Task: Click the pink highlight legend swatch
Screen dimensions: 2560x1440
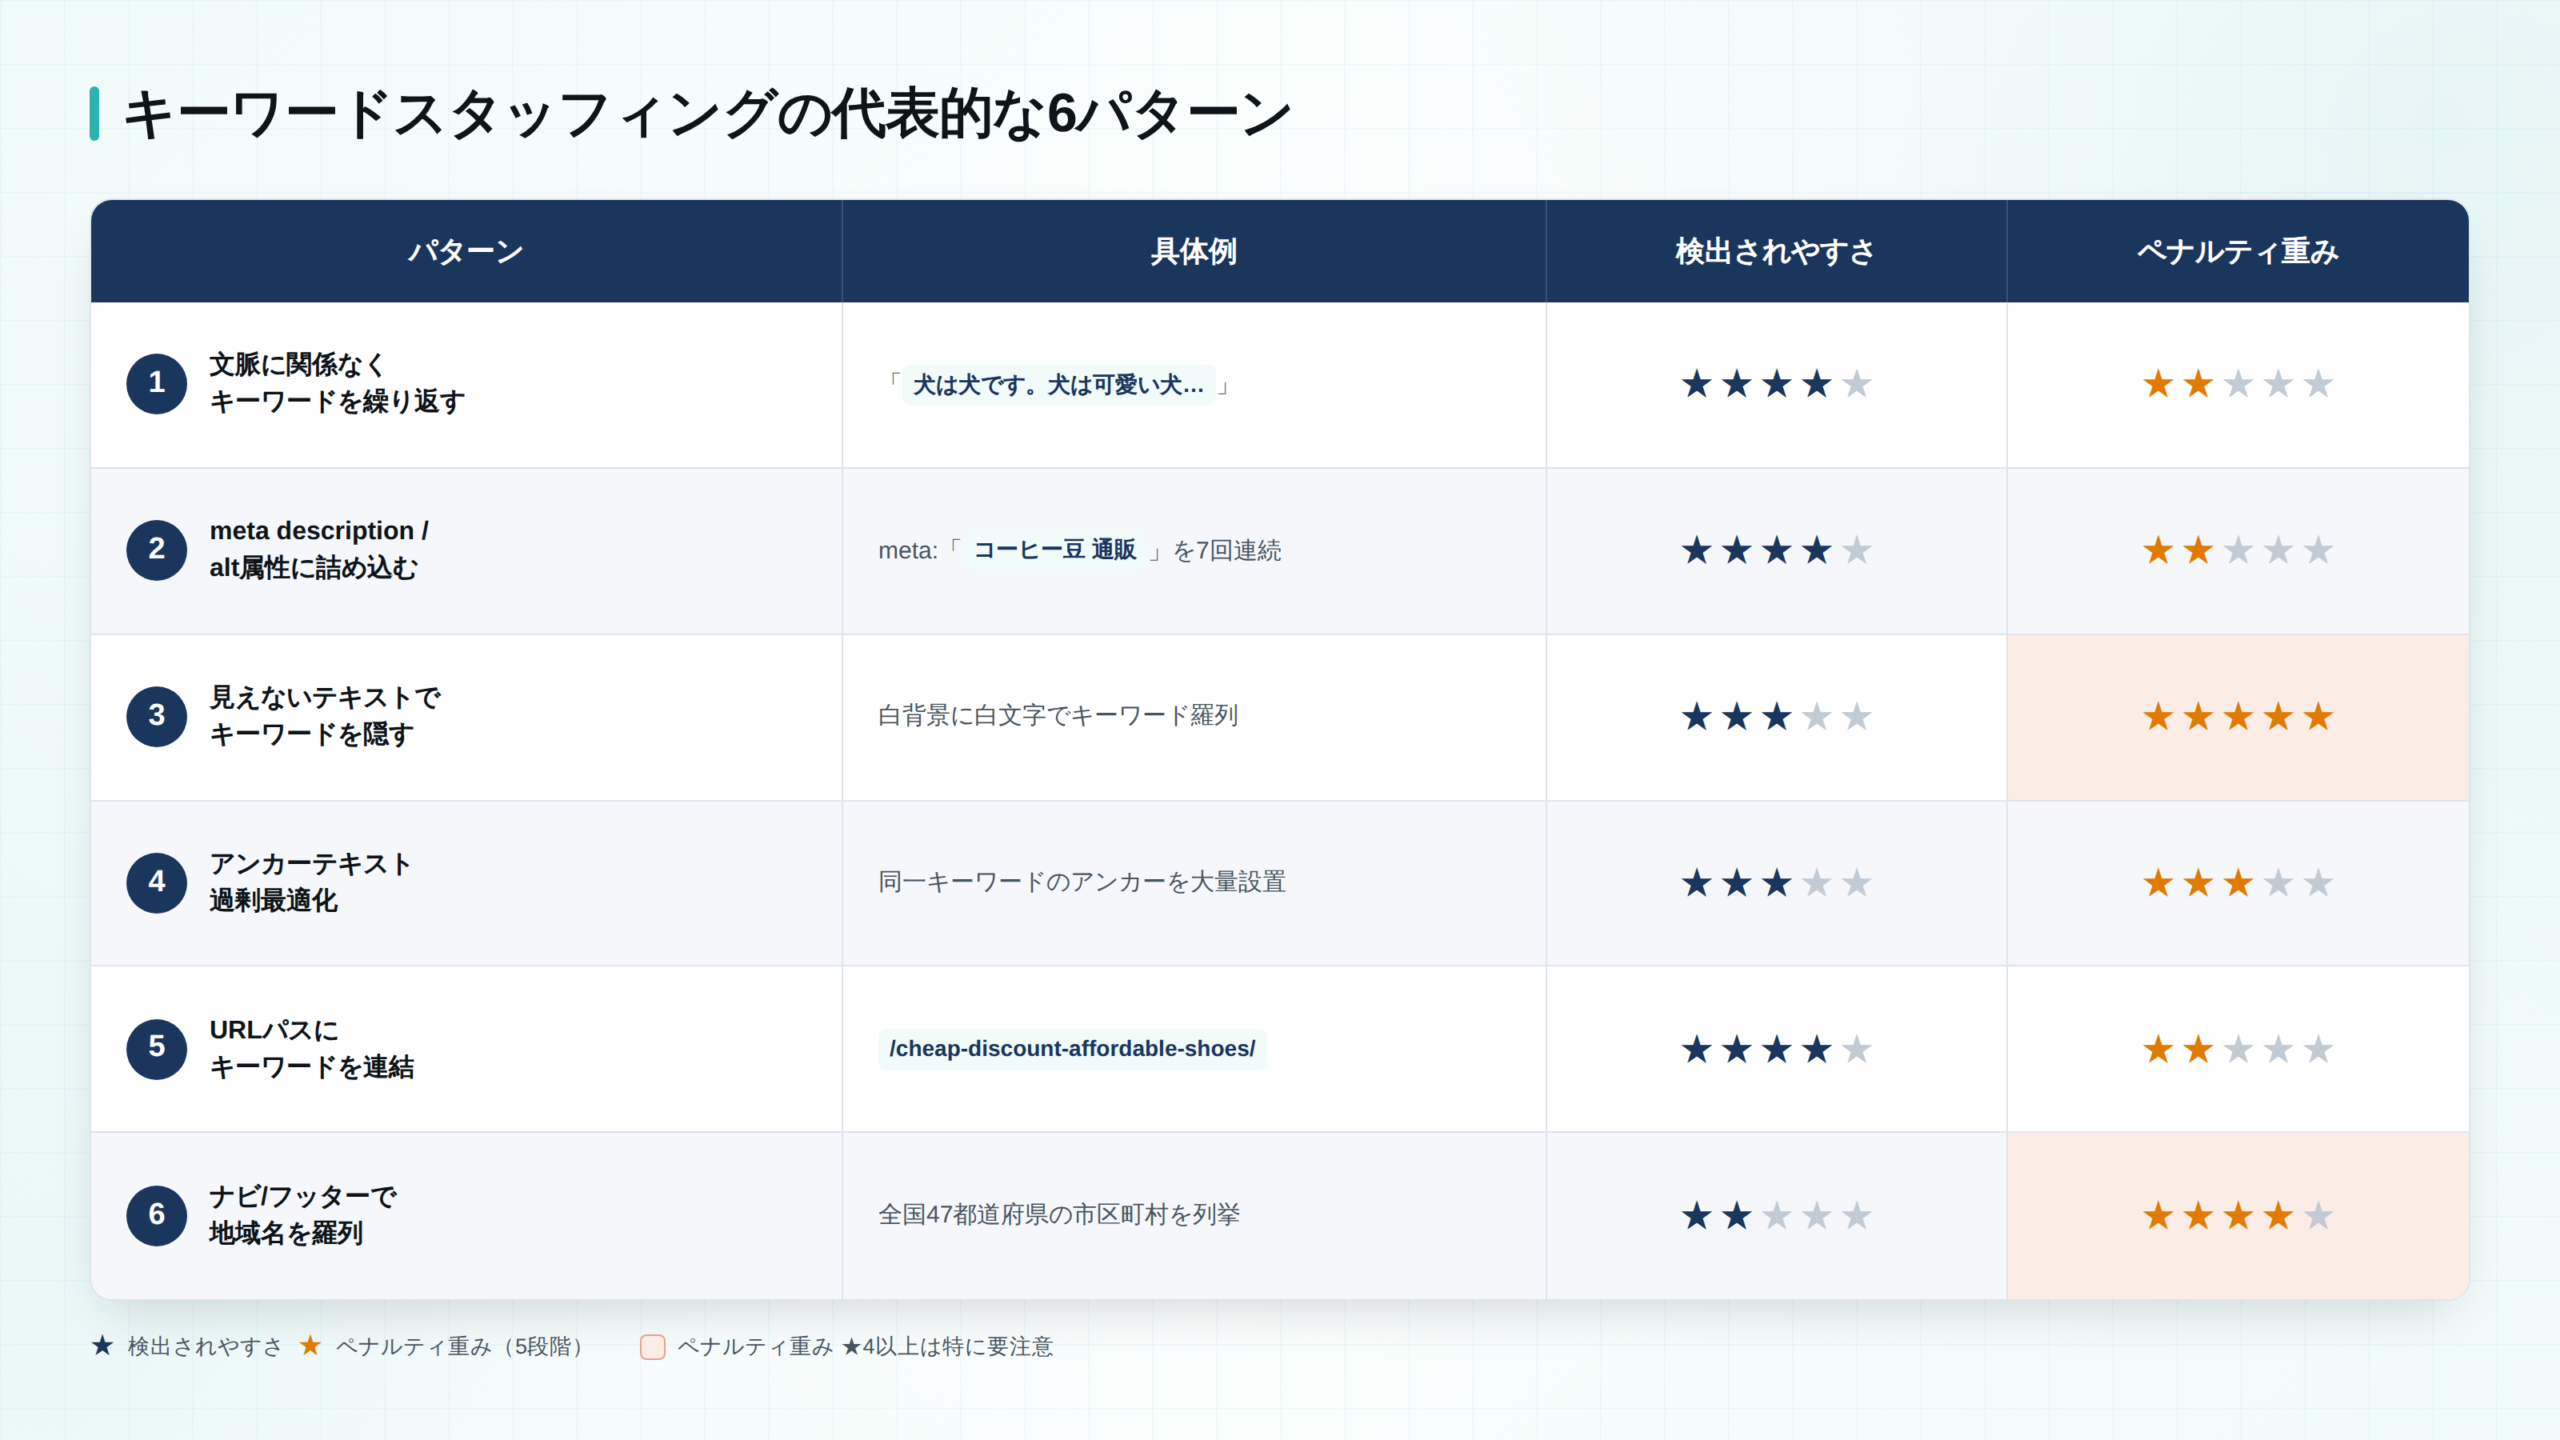Action: [653, 1347]
